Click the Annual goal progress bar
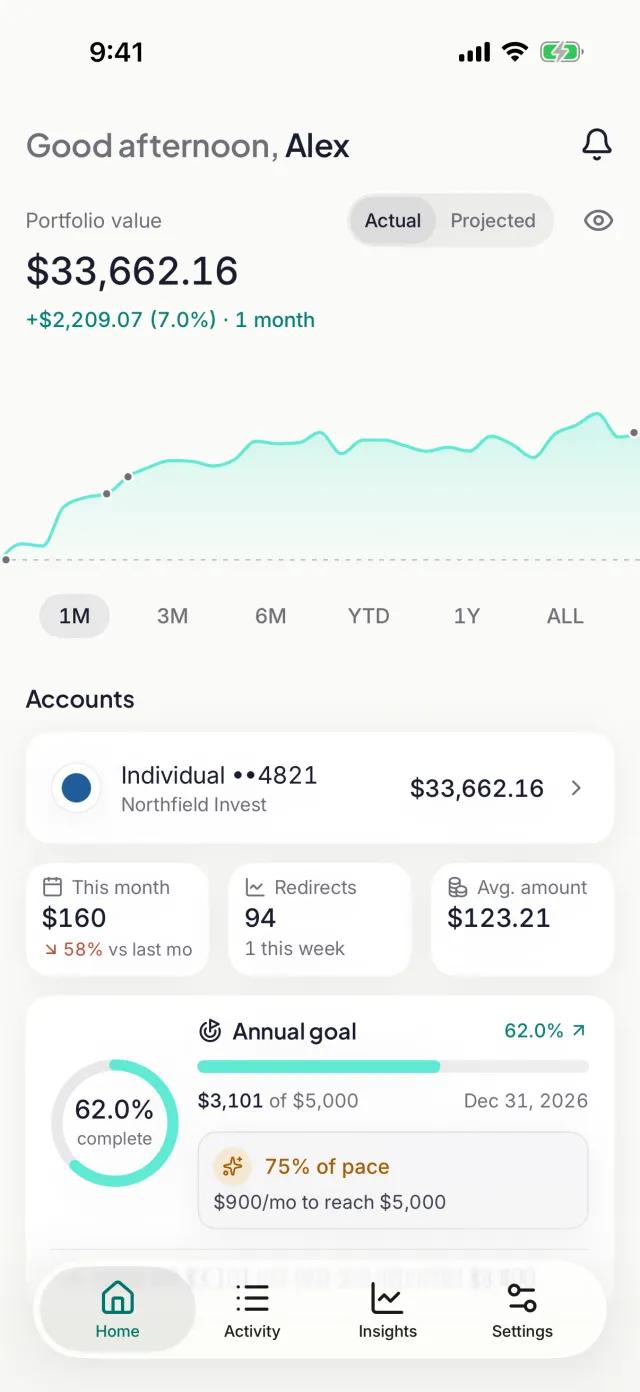The height and width of the screenshot is (1392, 640). point(393,1067)
